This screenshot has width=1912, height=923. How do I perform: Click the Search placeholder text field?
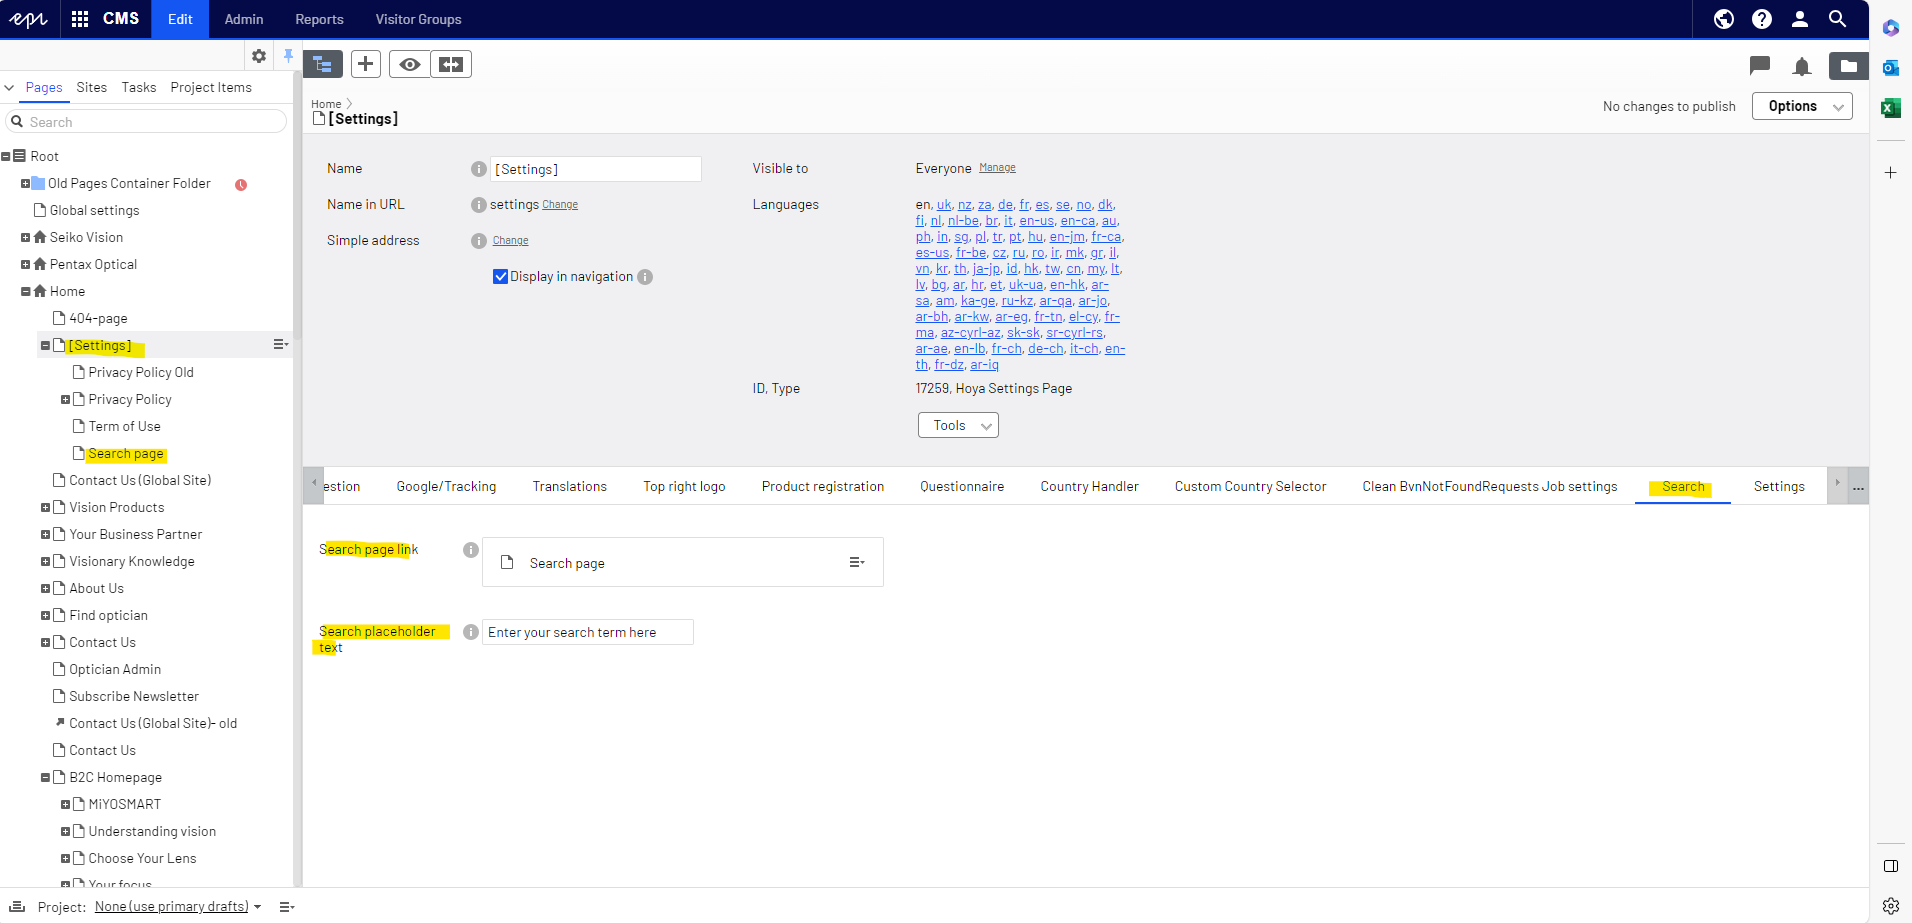pos(587,632)
